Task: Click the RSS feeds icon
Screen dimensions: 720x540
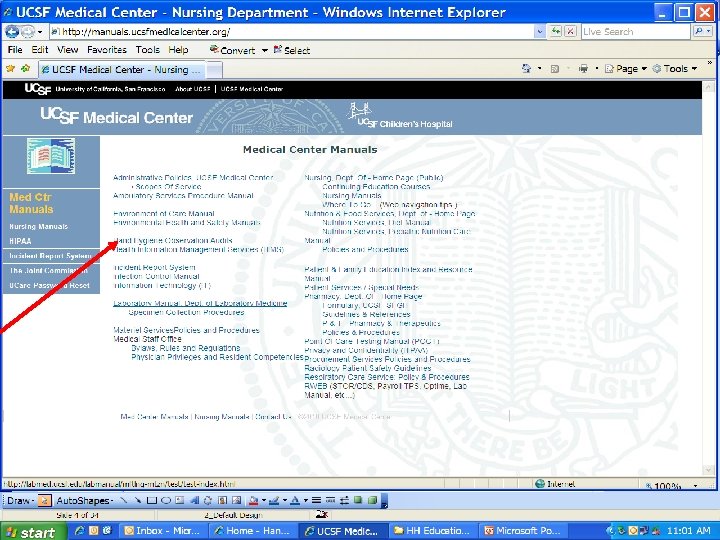Action: [x=555, y=68]
